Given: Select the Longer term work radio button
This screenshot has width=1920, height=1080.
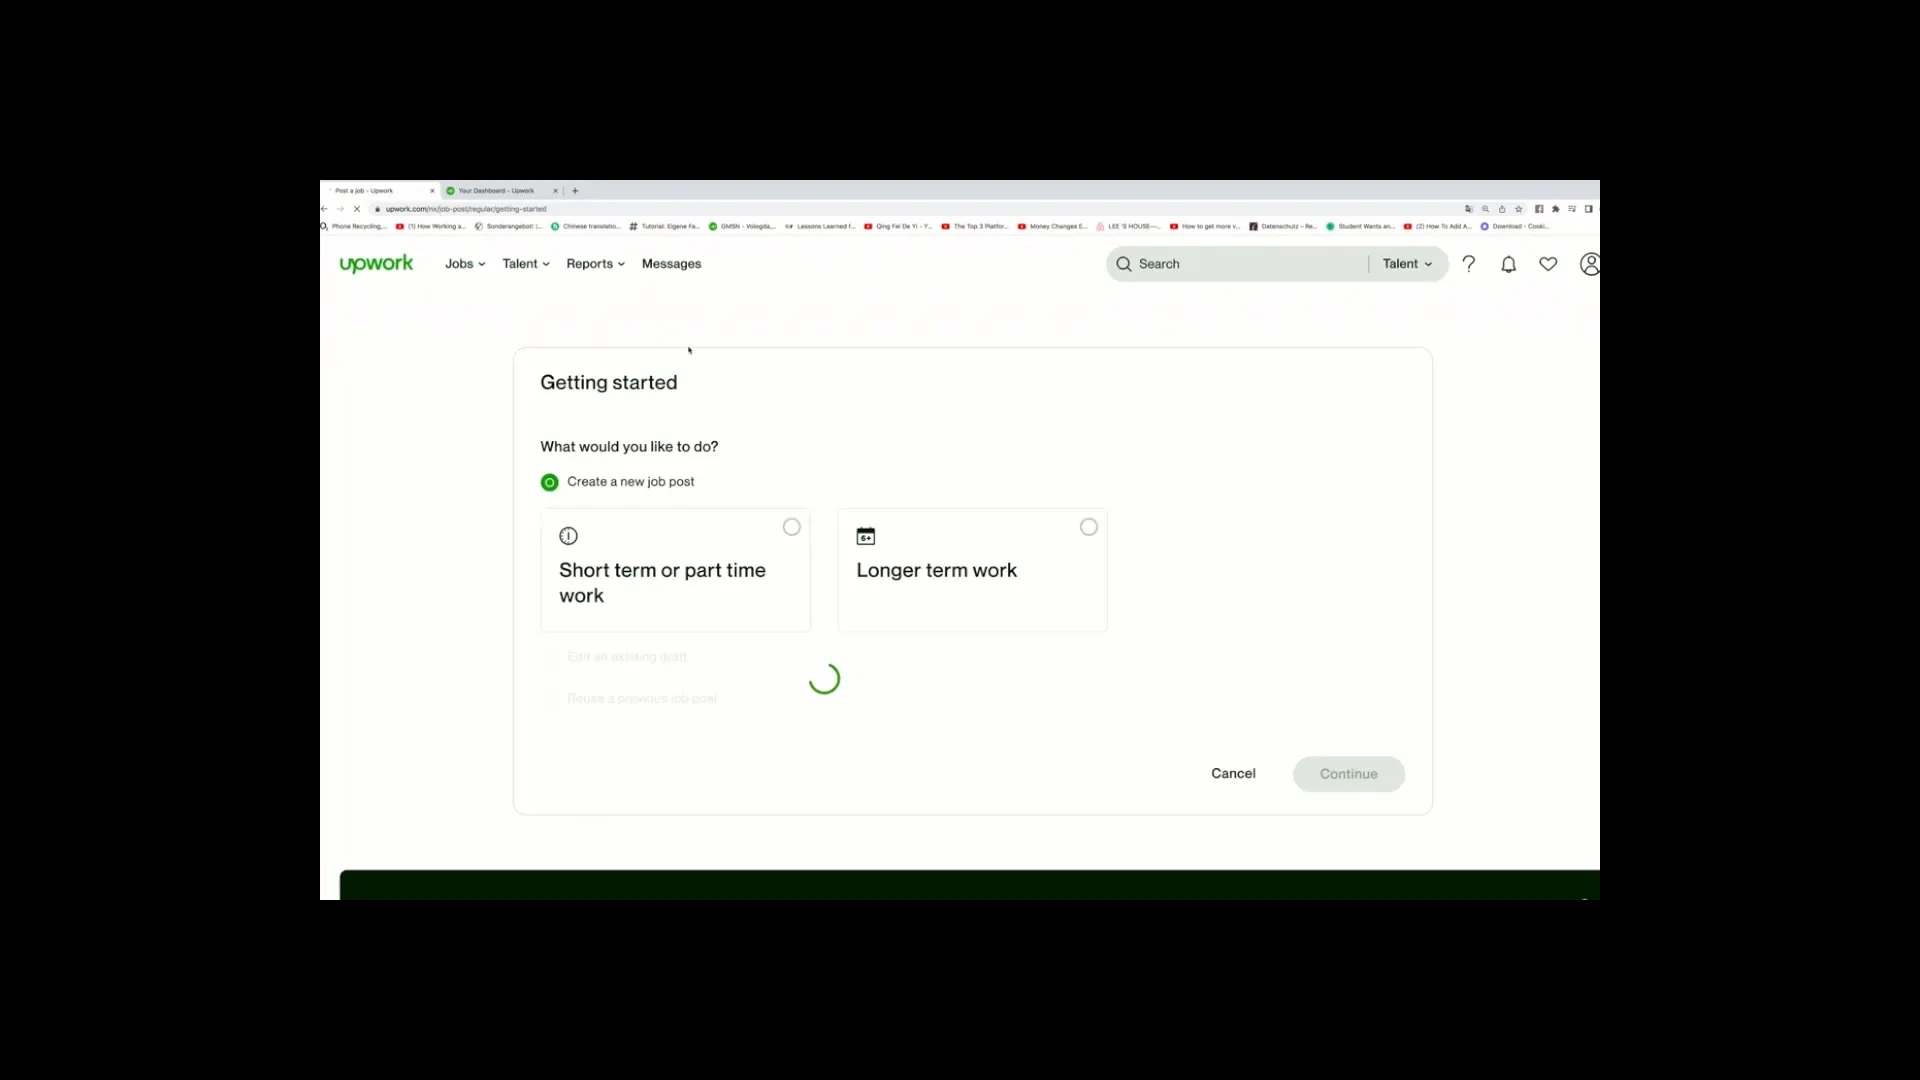Looking at the screenshot, I should coord(1088,526).
